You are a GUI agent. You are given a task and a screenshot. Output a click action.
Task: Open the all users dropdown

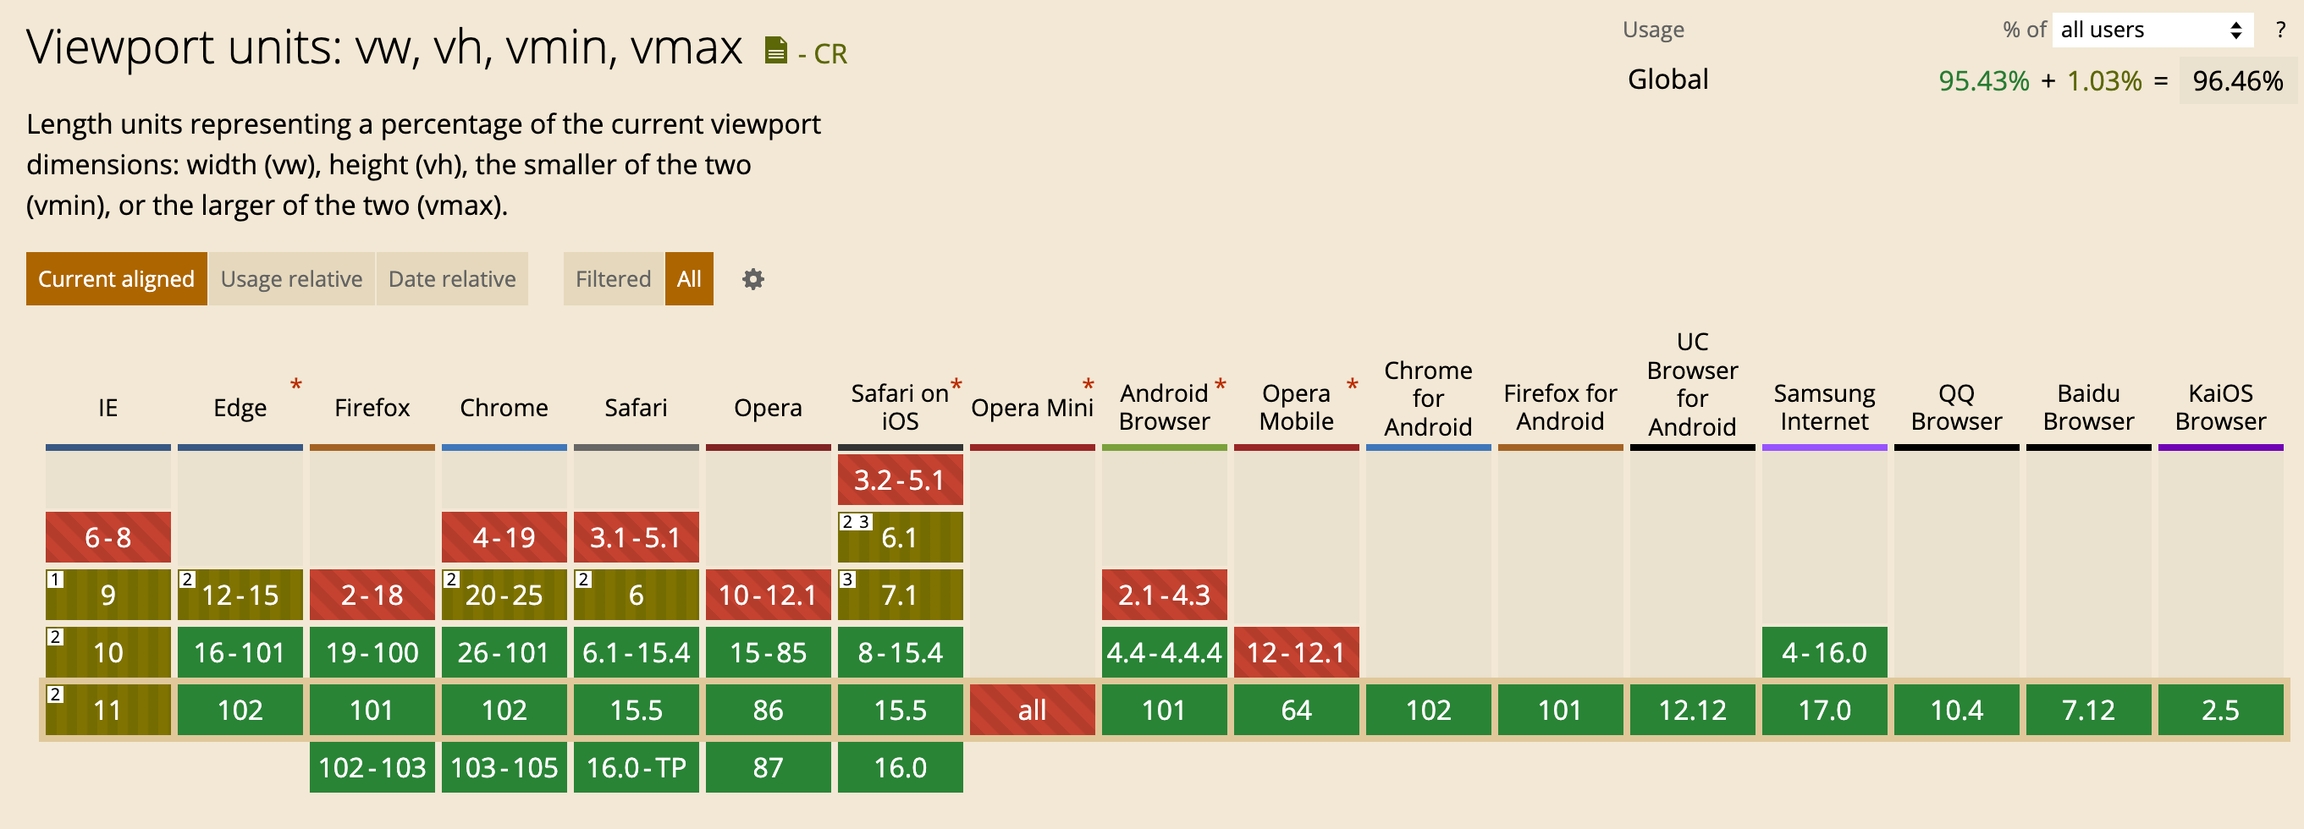point(2152,30)
